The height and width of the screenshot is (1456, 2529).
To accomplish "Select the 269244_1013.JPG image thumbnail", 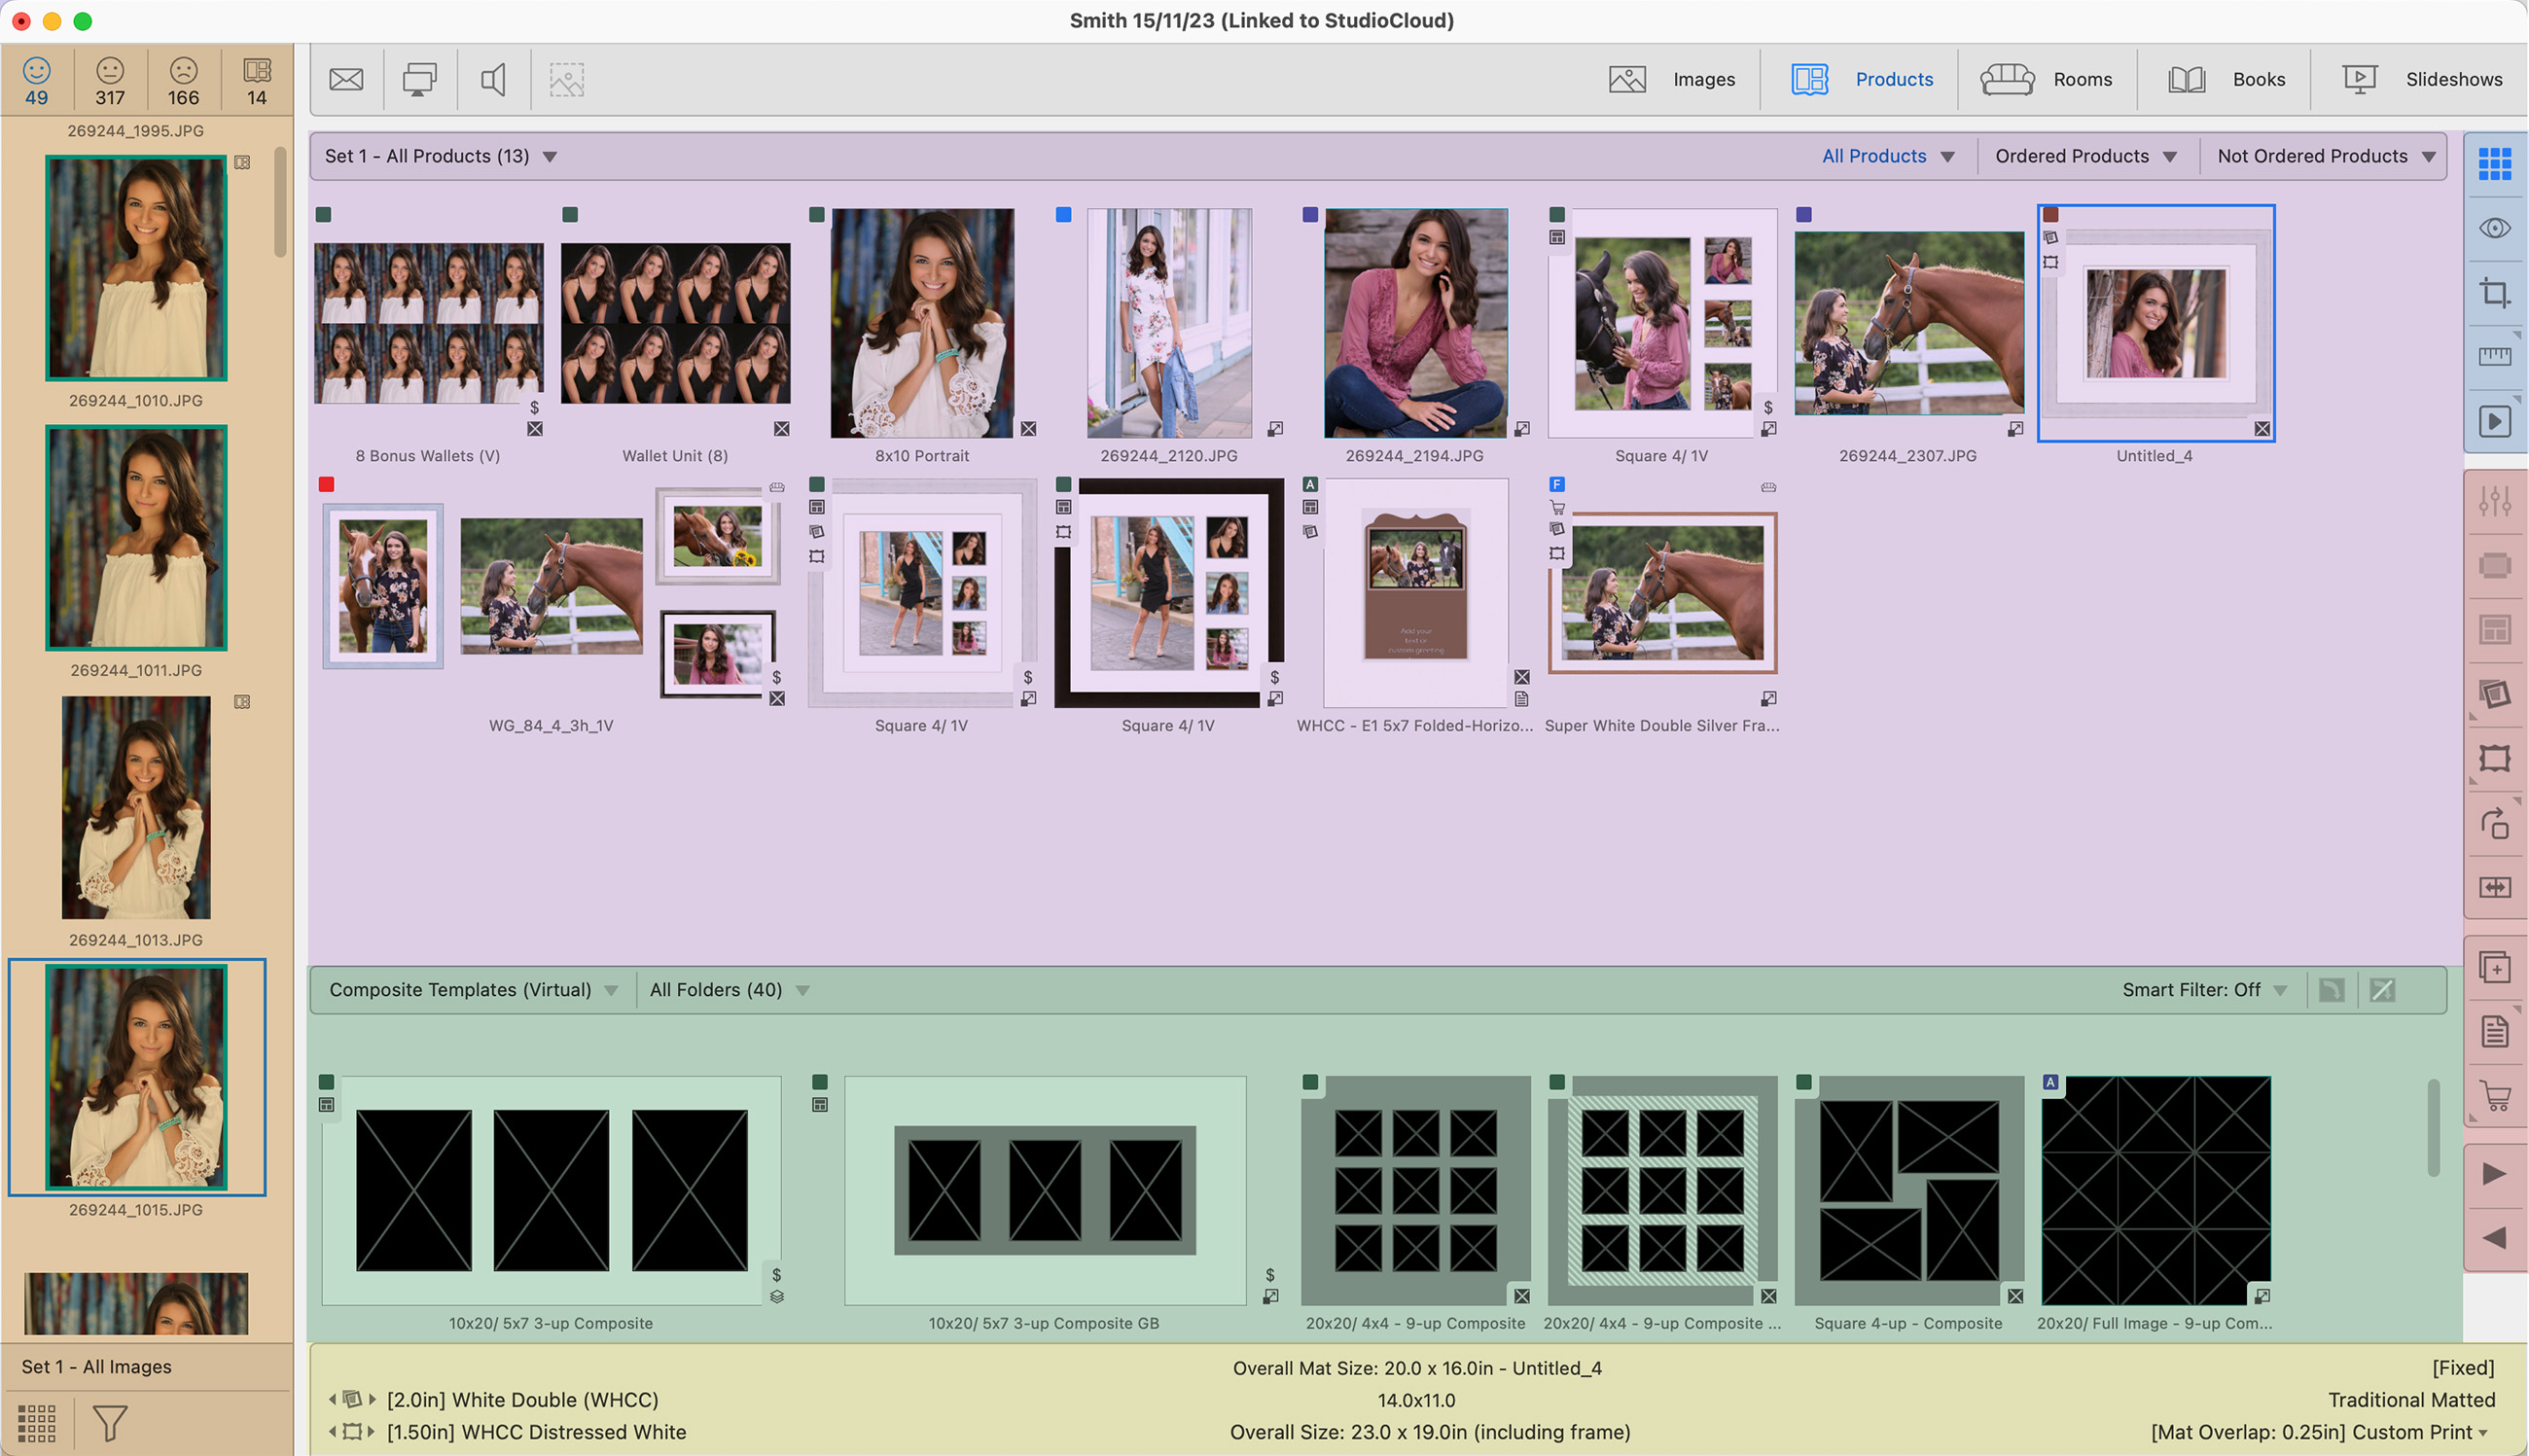I will point(136,807).
